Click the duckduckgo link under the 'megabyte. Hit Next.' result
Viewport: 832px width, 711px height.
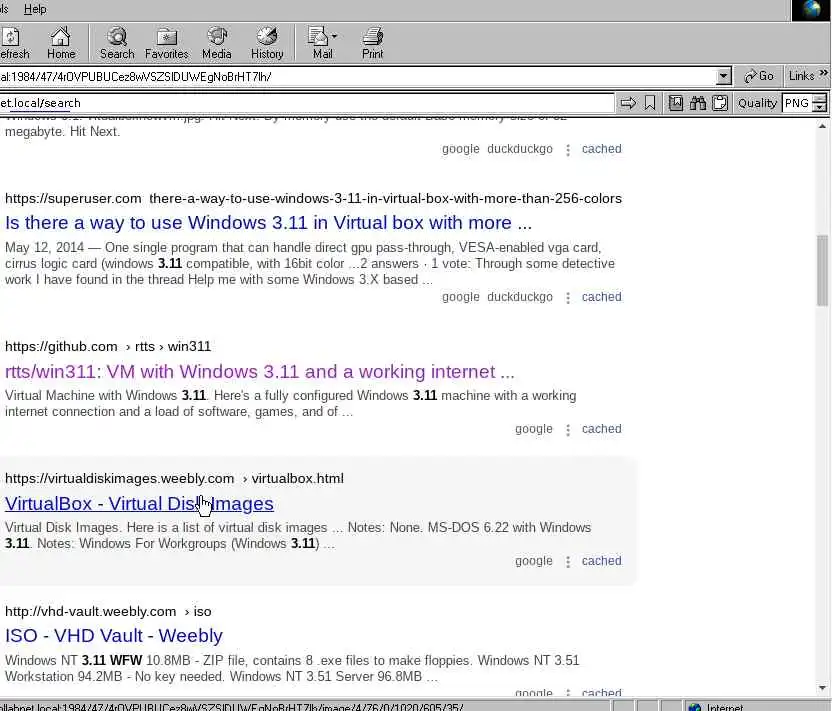click(x=520, y=149)
